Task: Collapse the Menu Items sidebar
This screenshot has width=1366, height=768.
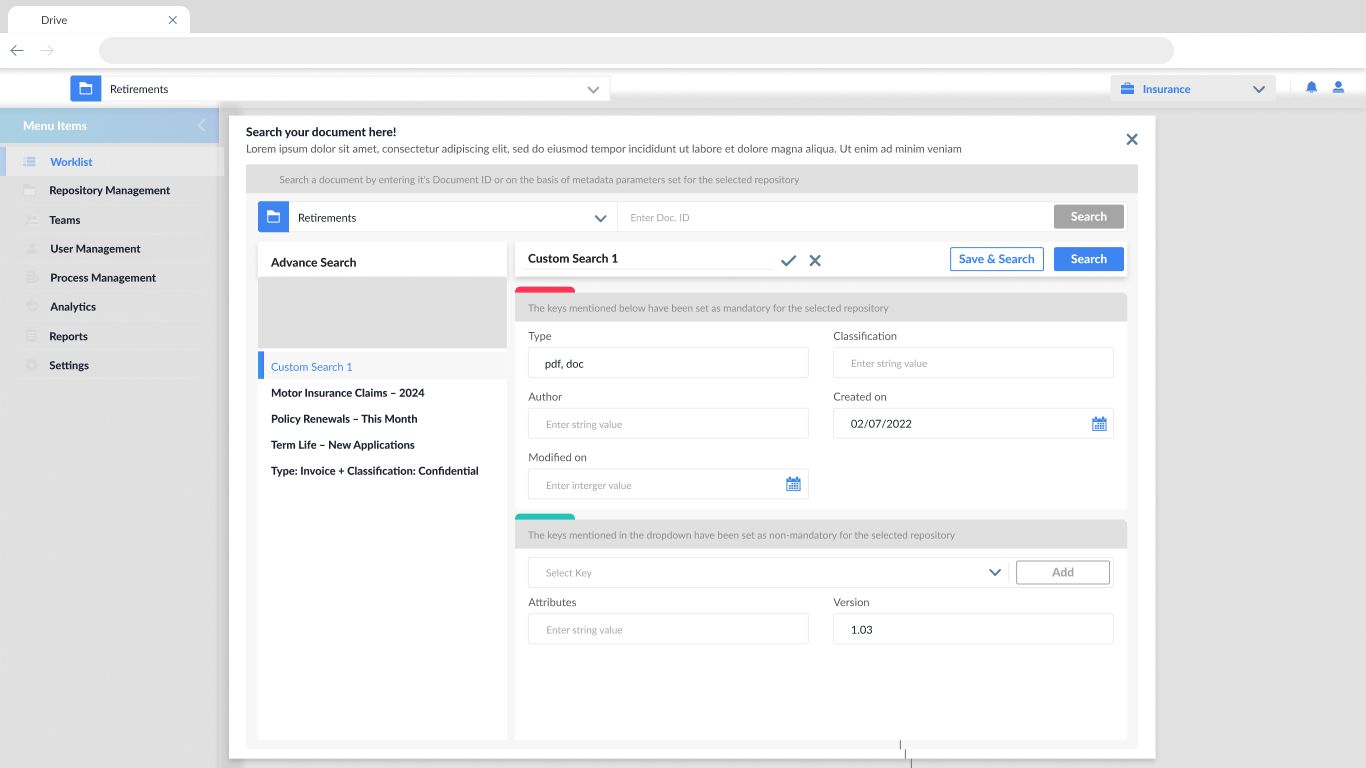Action: pyautogui.click(x=201, y=126)
